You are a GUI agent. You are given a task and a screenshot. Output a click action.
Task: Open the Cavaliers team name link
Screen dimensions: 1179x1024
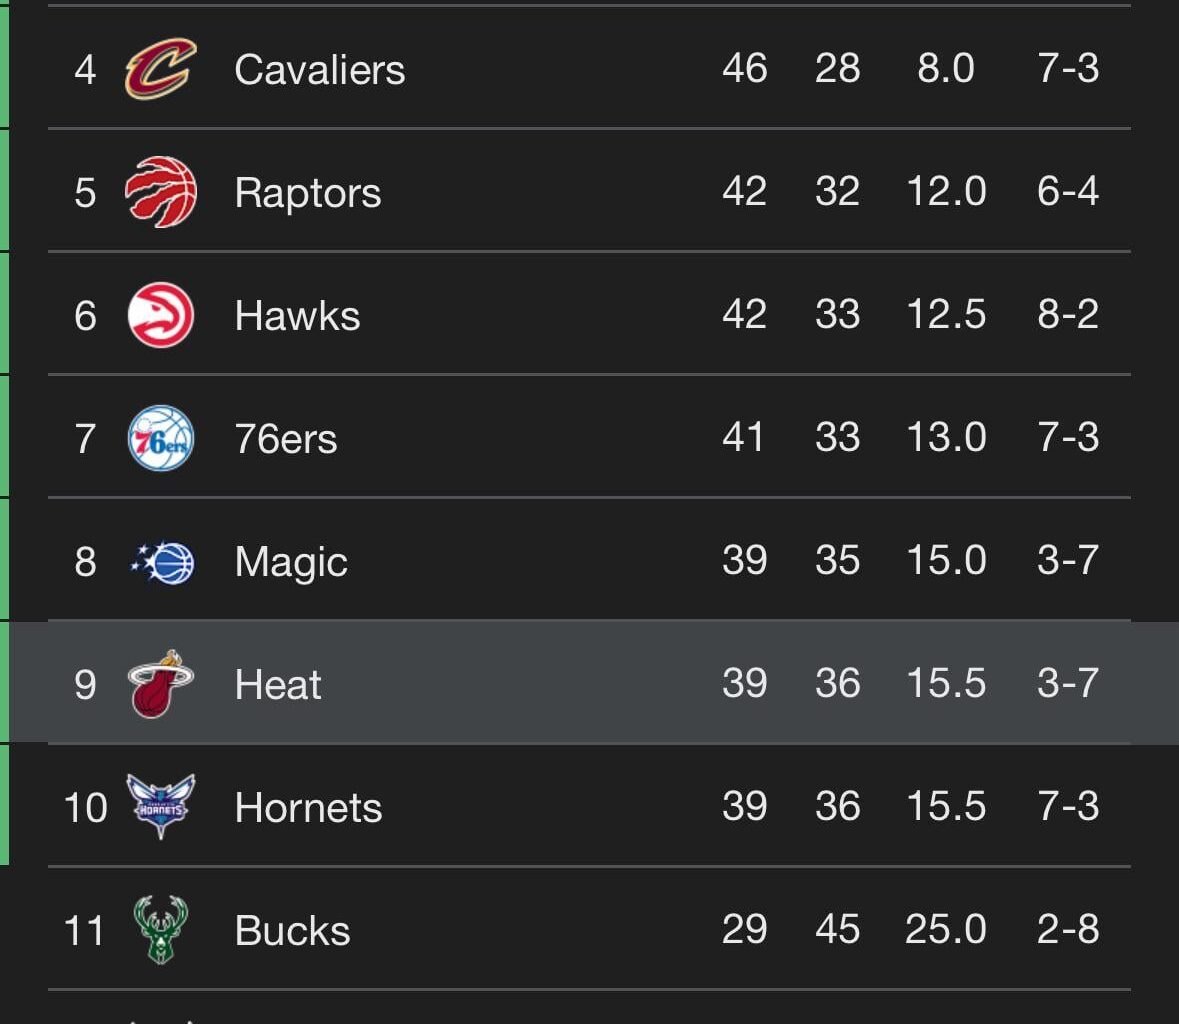319,70
